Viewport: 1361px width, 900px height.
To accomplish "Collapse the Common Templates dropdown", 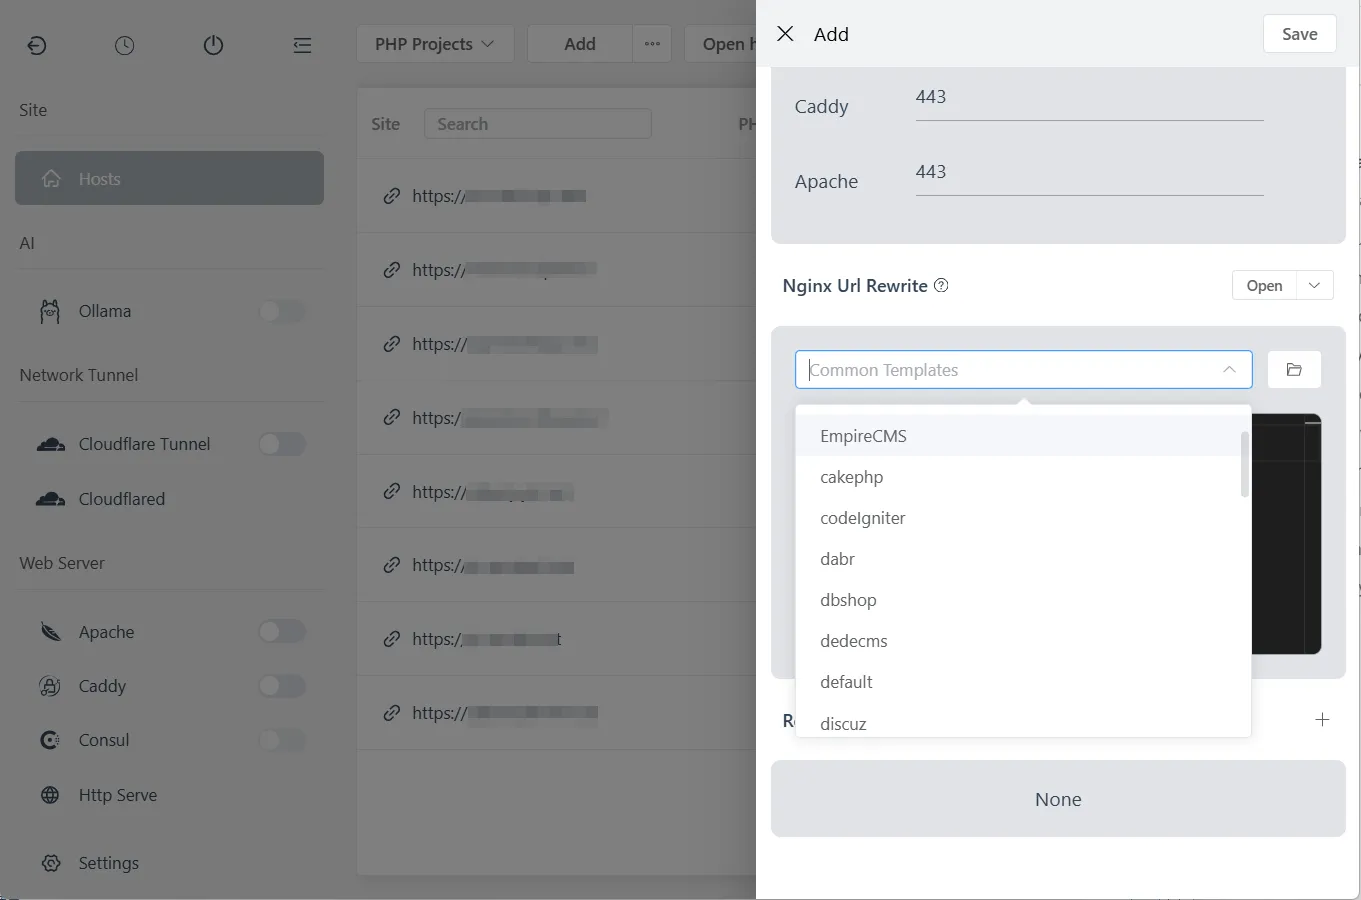I will click(1229, 369).
